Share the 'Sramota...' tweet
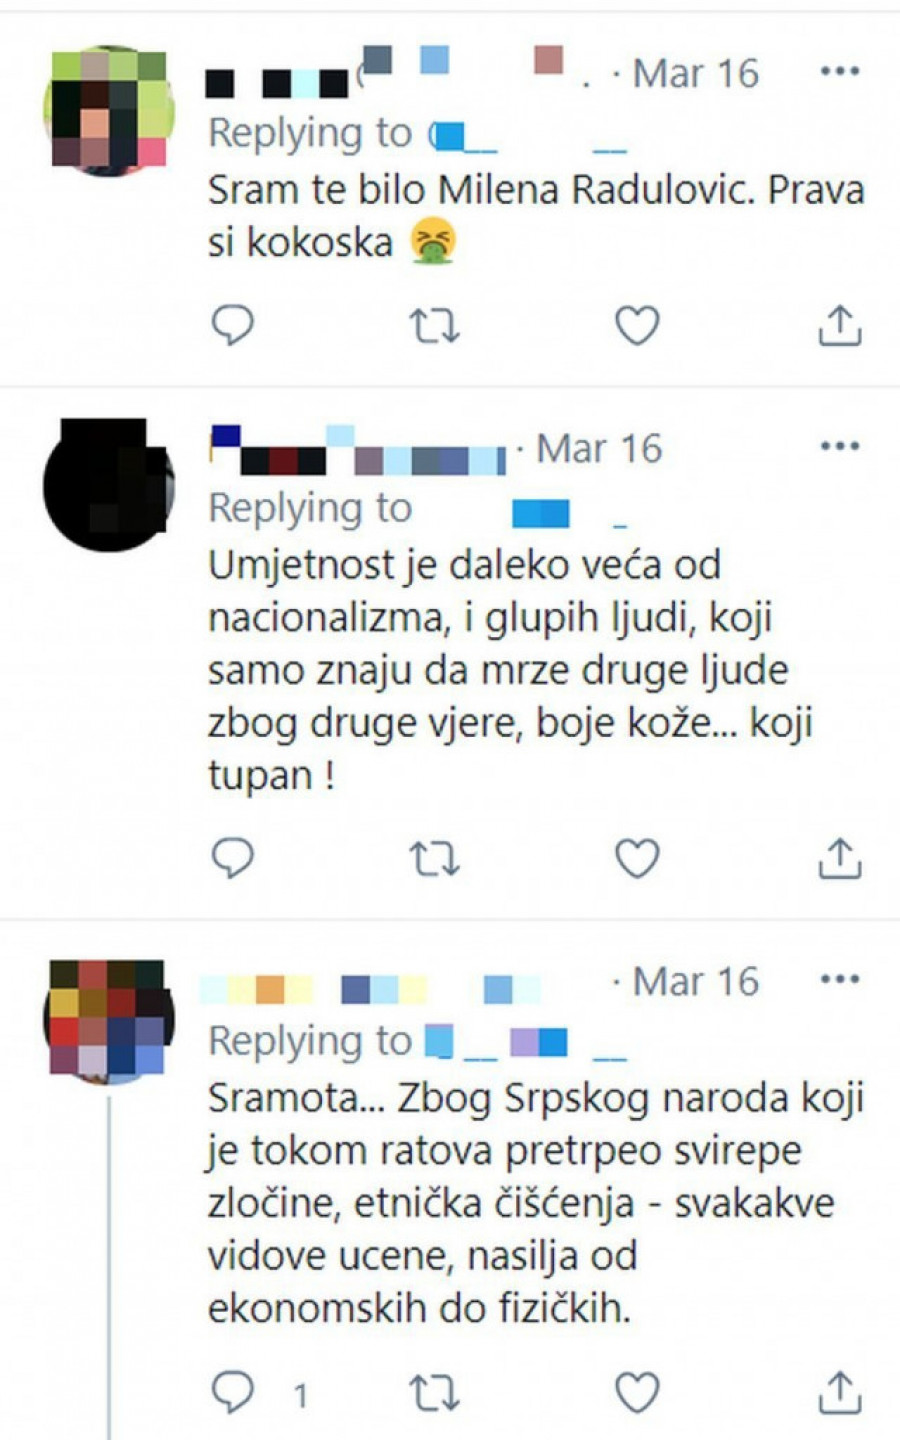Viewport: 900px width, 1440px height. [x=840, y=1391]
